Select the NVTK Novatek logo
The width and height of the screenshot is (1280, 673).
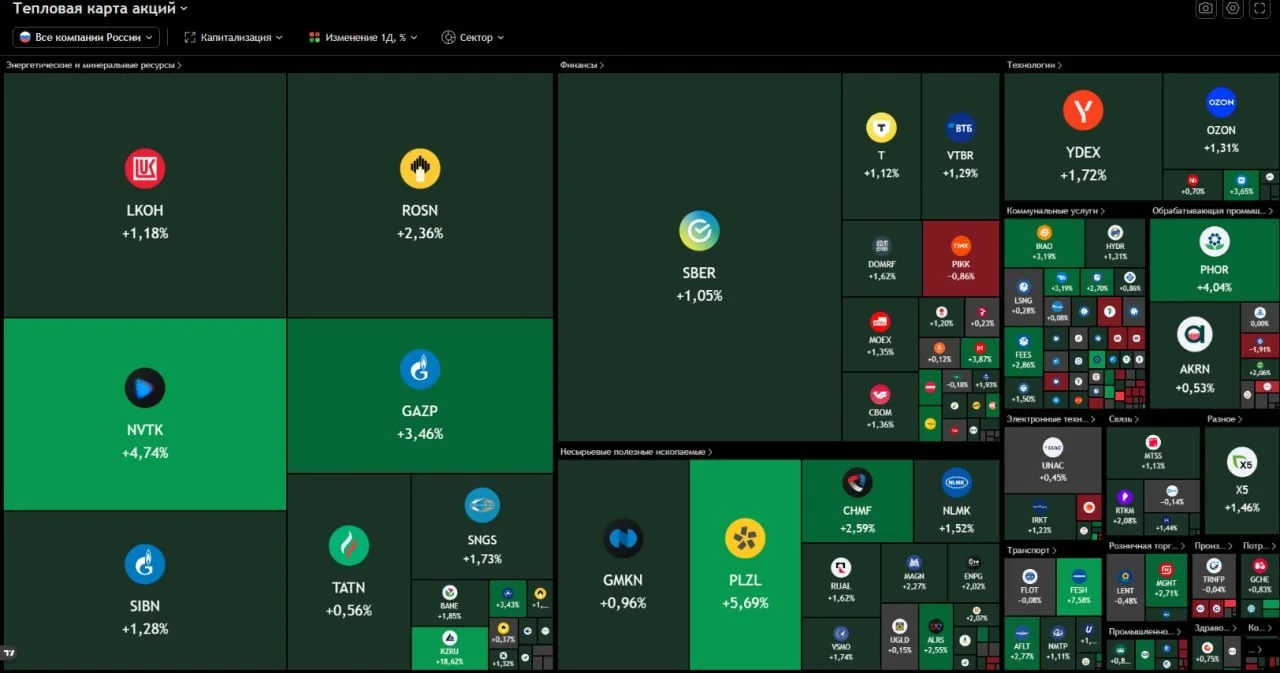click(145, 388)
